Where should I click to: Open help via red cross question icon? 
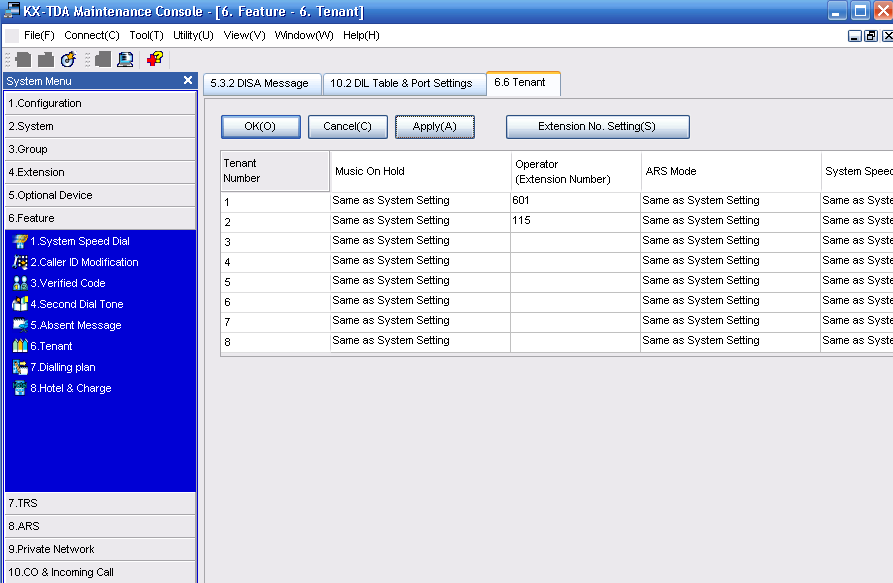click(x=155, y=59)
